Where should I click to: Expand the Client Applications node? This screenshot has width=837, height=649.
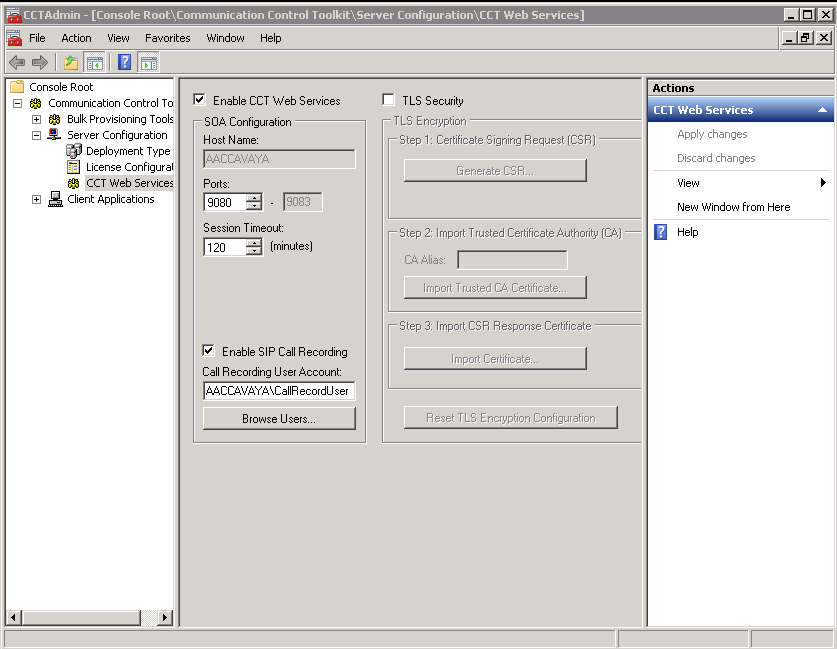(36, 199)
